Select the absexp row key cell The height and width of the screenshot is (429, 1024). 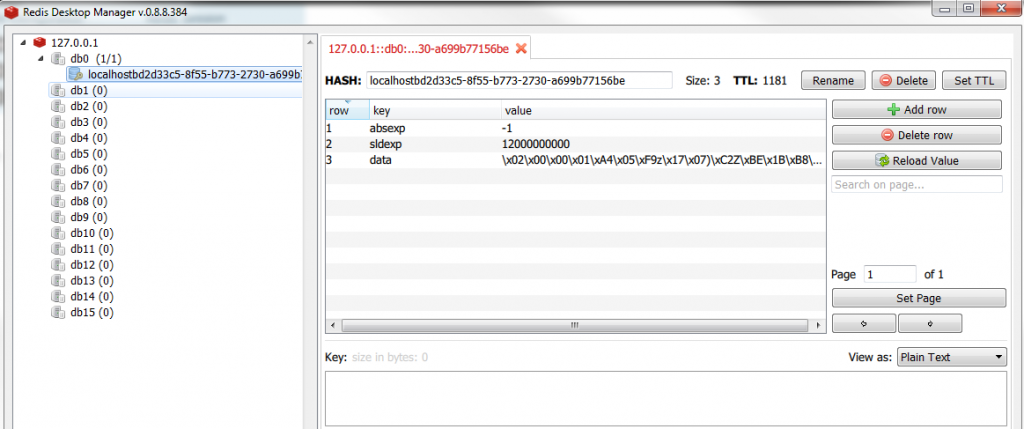pos(435,129)
